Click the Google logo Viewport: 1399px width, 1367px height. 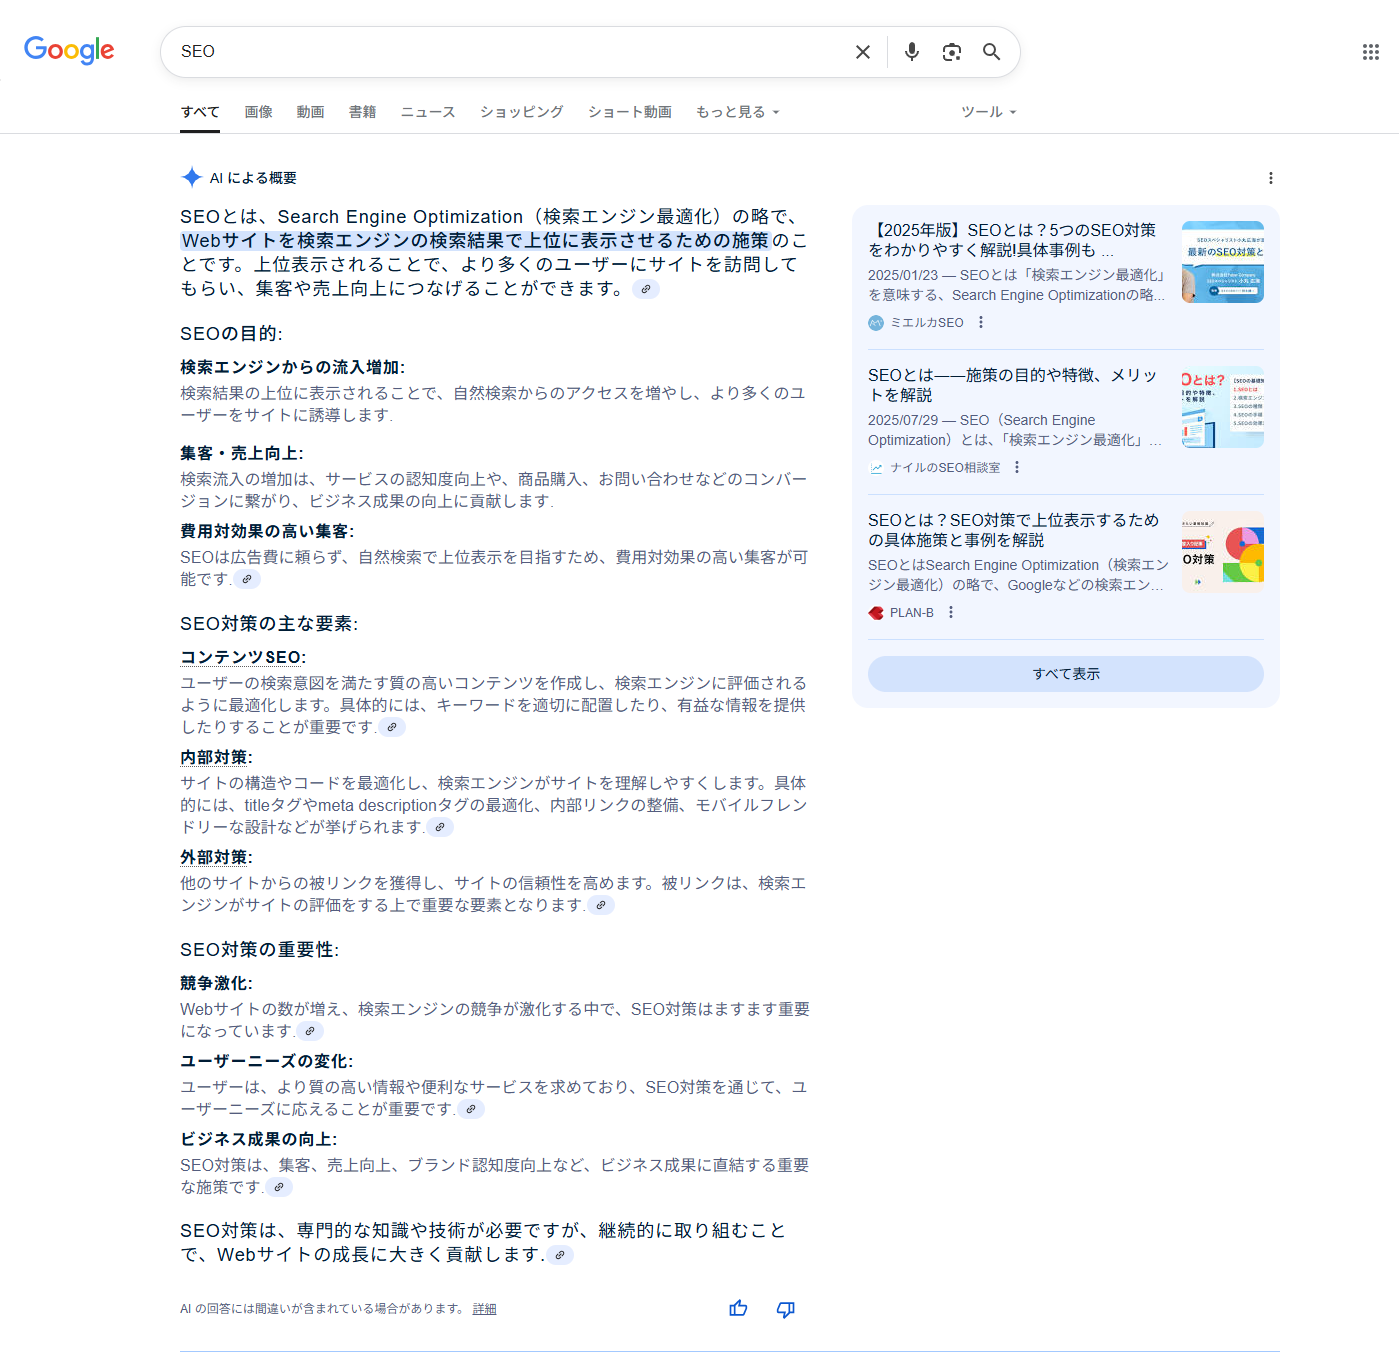[69, 50]
